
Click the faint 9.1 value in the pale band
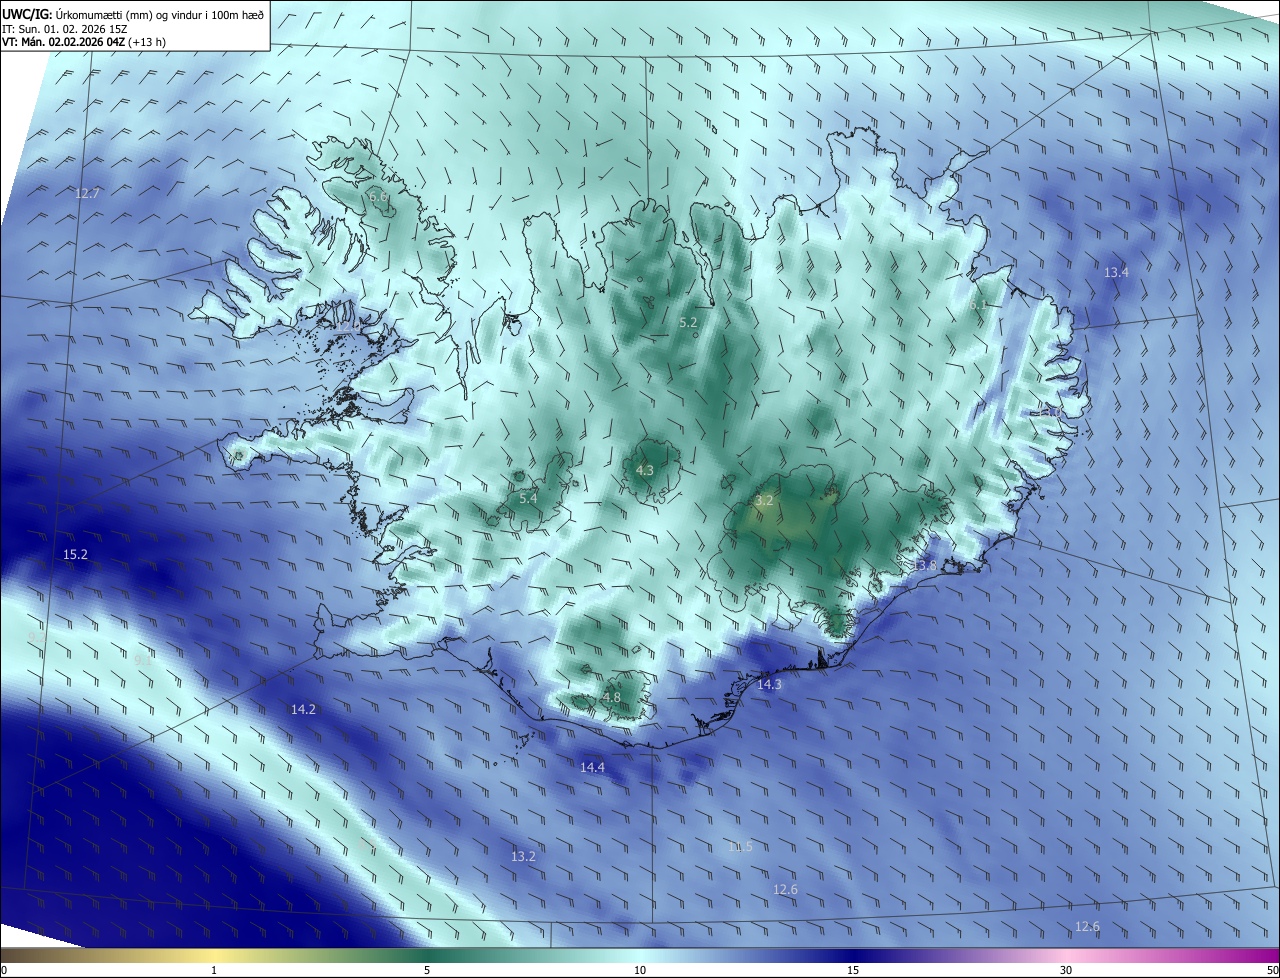click(143, 659)
